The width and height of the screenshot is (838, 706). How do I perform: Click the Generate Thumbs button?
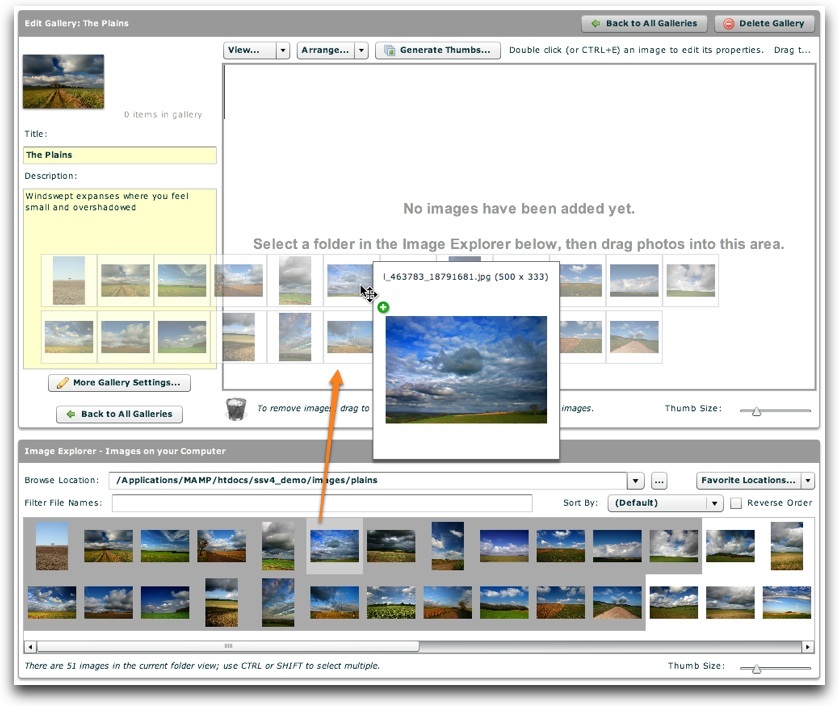point(438,50)
